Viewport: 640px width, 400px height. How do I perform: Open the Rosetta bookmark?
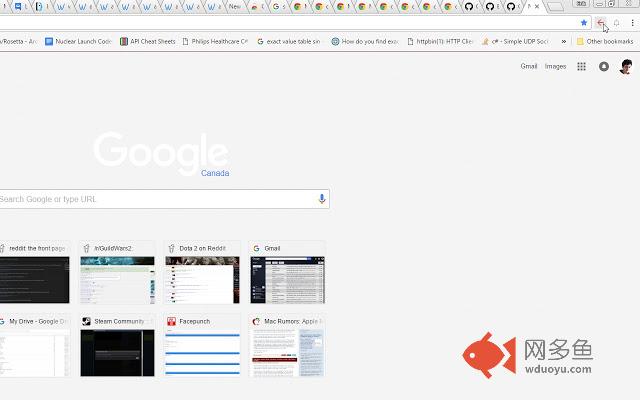coord(18,41)
